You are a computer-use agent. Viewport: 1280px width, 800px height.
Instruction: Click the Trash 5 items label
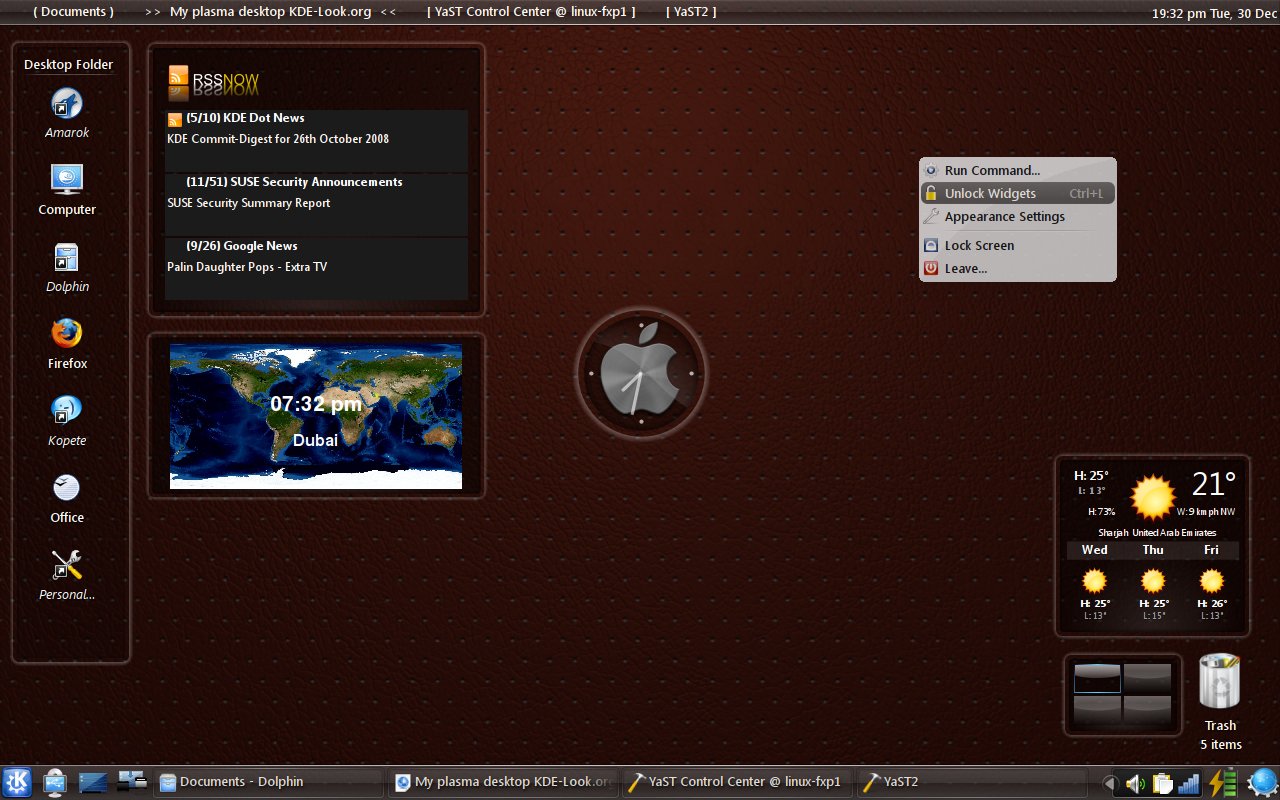pos(1221,735)
